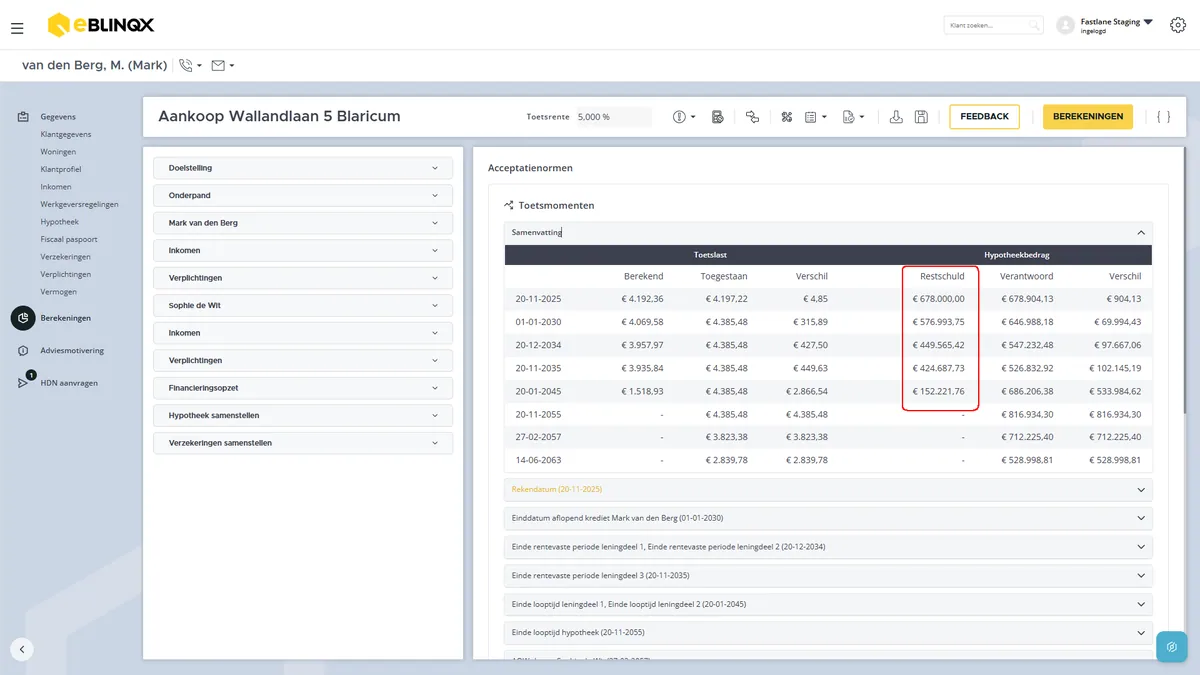Open the floating help widget icon
The image size is (1200, 675).
(1171, 647)
